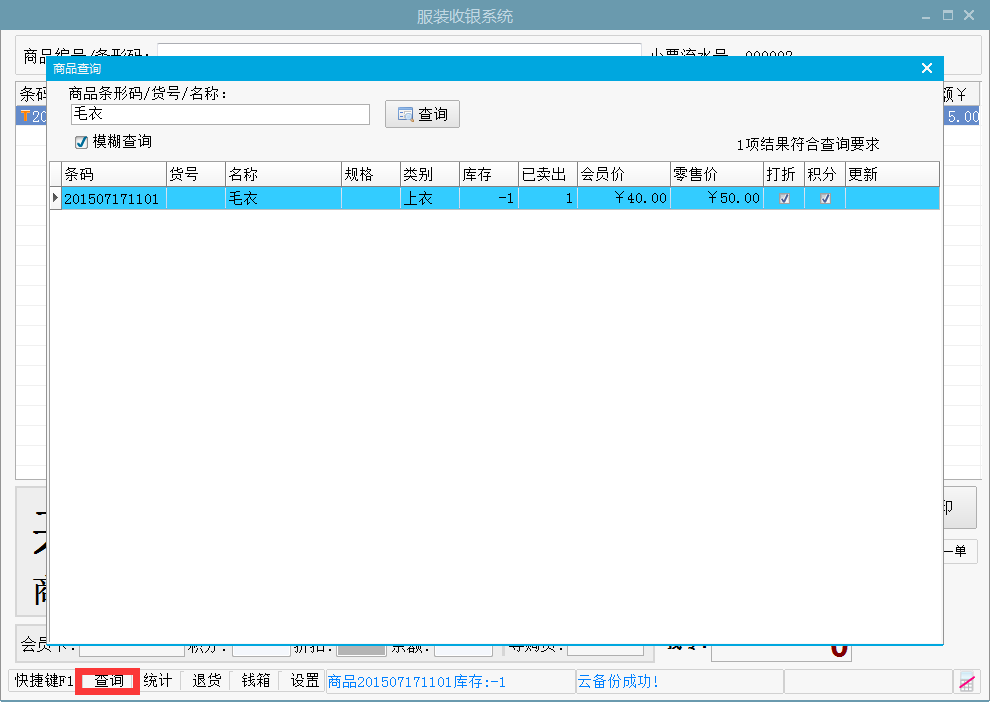Click the 零售价 column header
The width and height of the screenshot is (990, 702).
coord(716,174)
